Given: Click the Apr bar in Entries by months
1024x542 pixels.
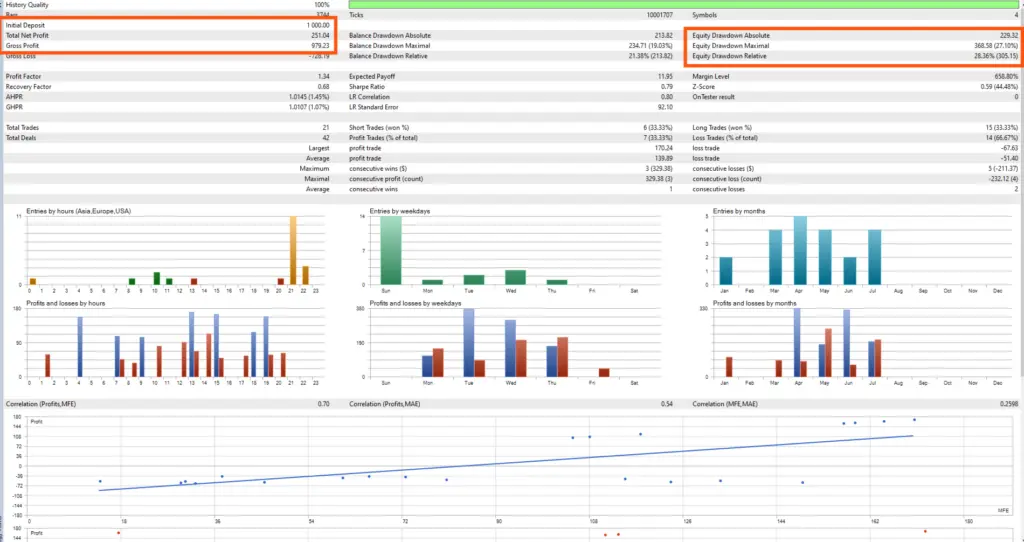Looking at the screenshot, I should click(x=800, y=250).
